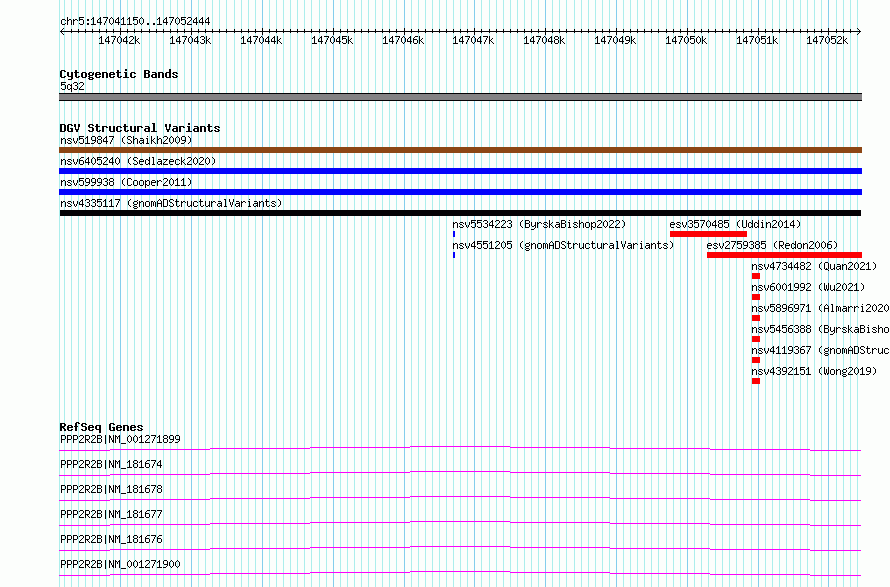The image size is (890, 587).
Task: Click the magenta NM_001271900 intron line
Action: 460,573
